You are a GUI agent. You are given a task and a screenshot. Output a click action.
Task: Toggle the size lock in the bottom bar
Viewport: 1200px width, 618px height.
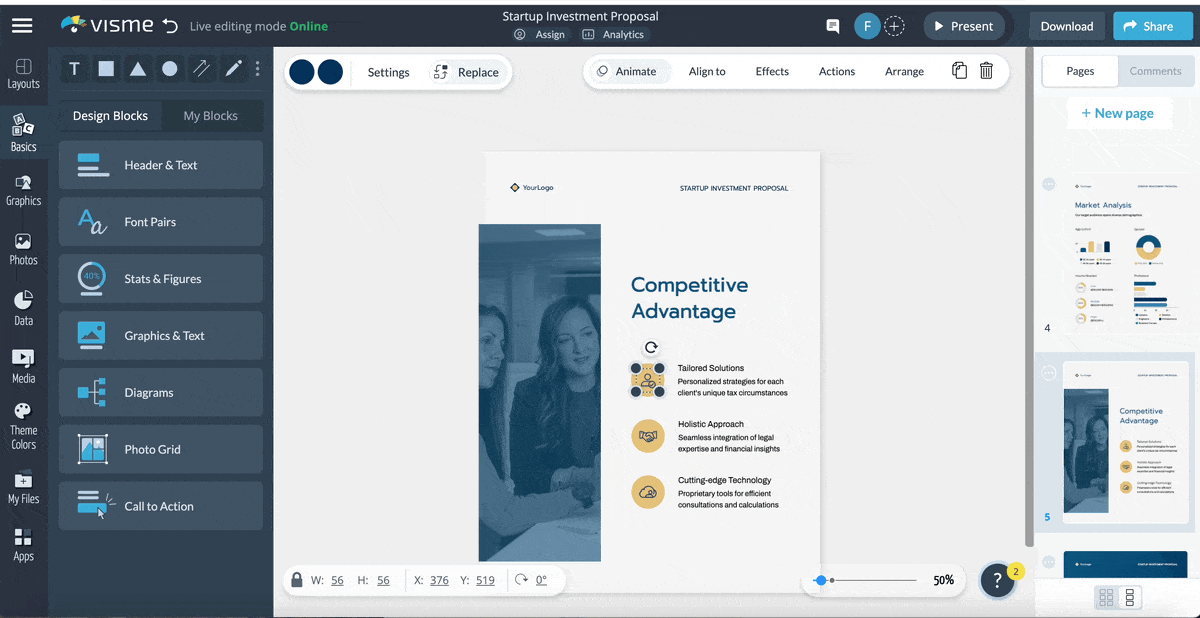pos(297,579)
